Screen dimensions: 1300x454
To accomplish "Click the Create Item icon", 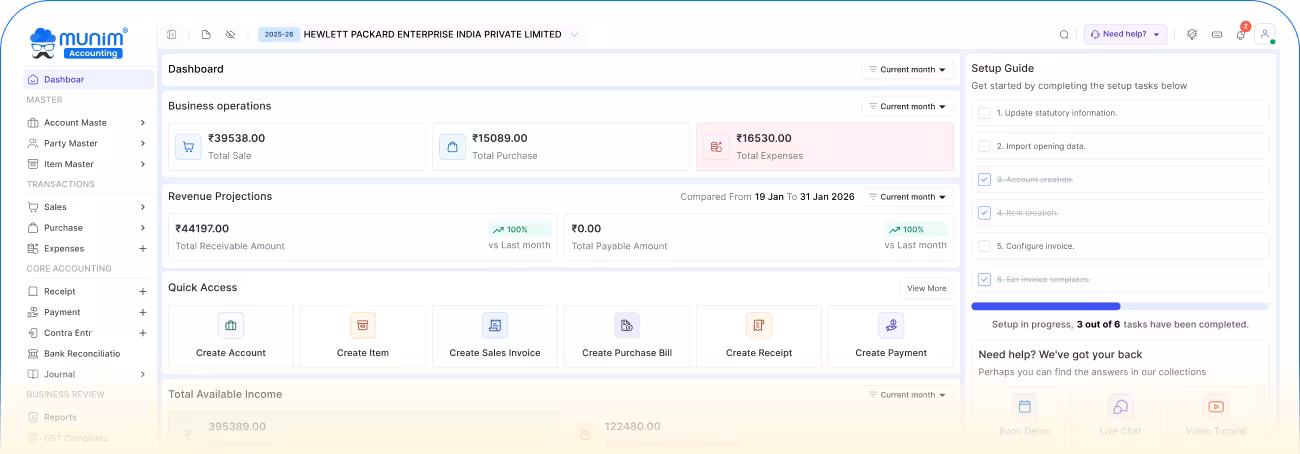I will coord(363,325).
